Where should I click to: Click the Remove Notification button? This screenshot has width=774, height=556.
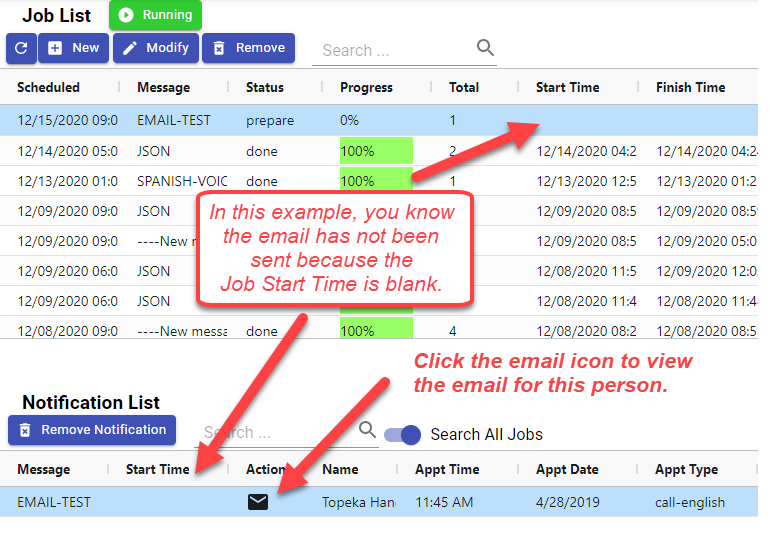tap(91, 430)
